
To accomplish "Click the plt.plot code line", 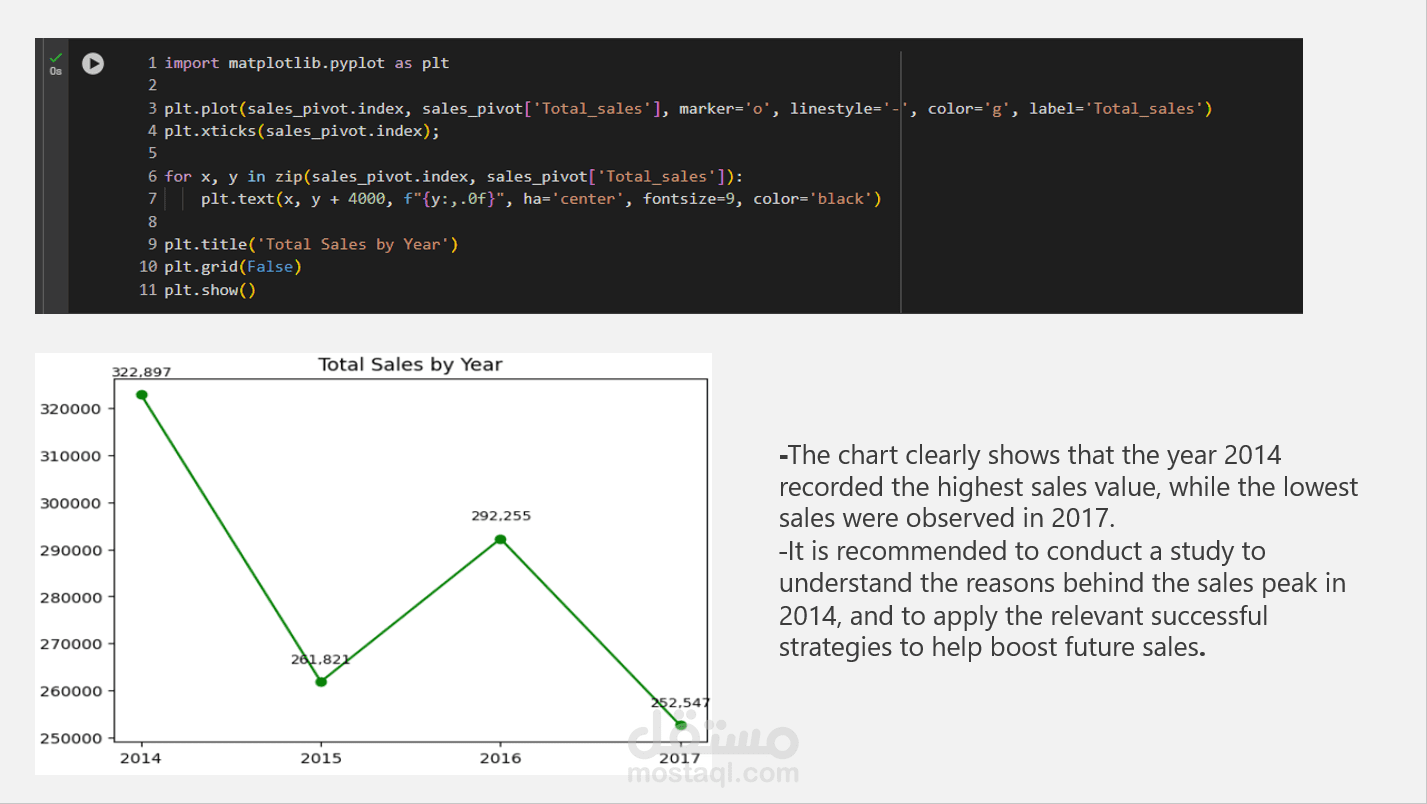I will pos(688,108).
